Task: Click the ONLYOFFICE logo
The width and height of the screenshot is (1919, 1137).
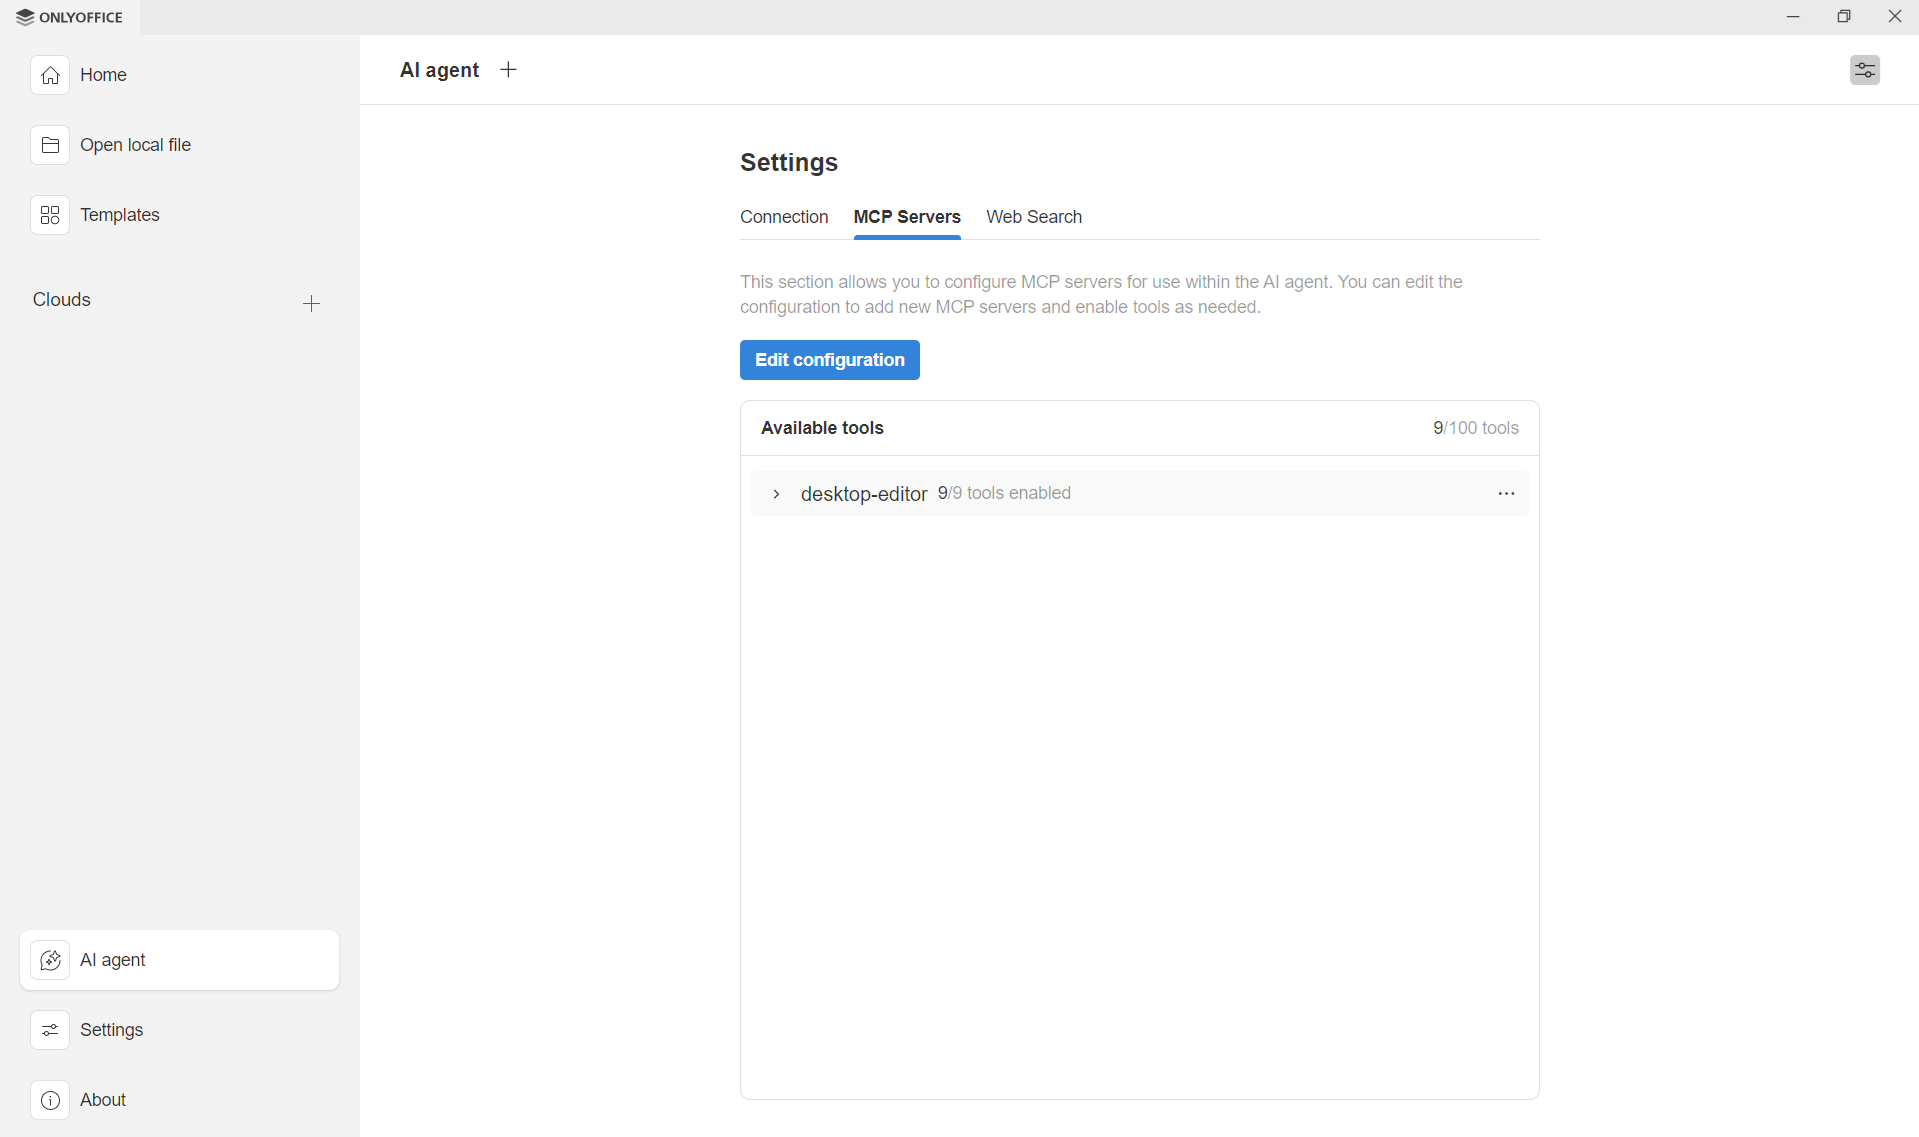Action: point(68,17)
